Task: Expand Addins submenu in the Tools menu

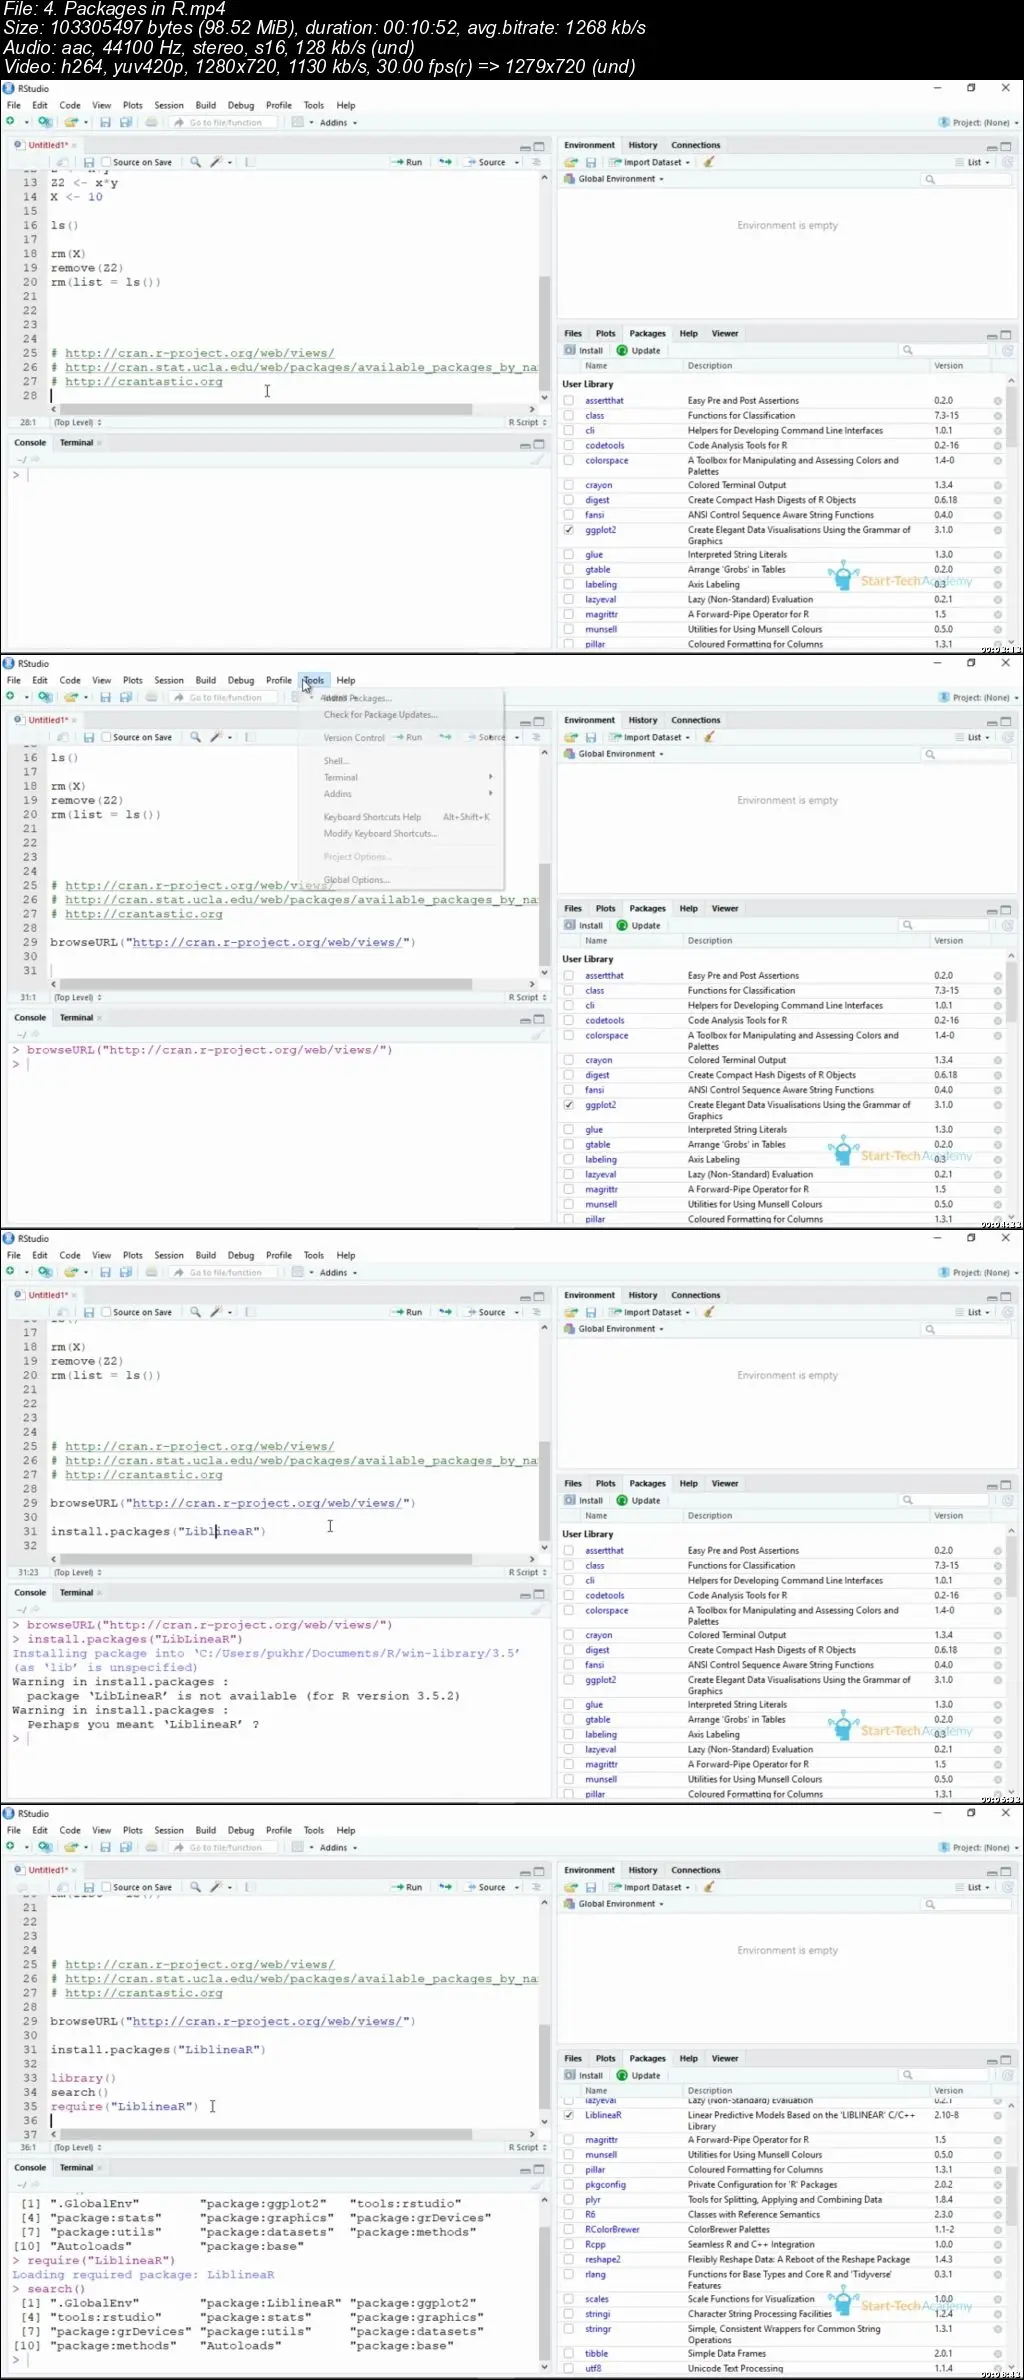Action: (x=406, y=793)
